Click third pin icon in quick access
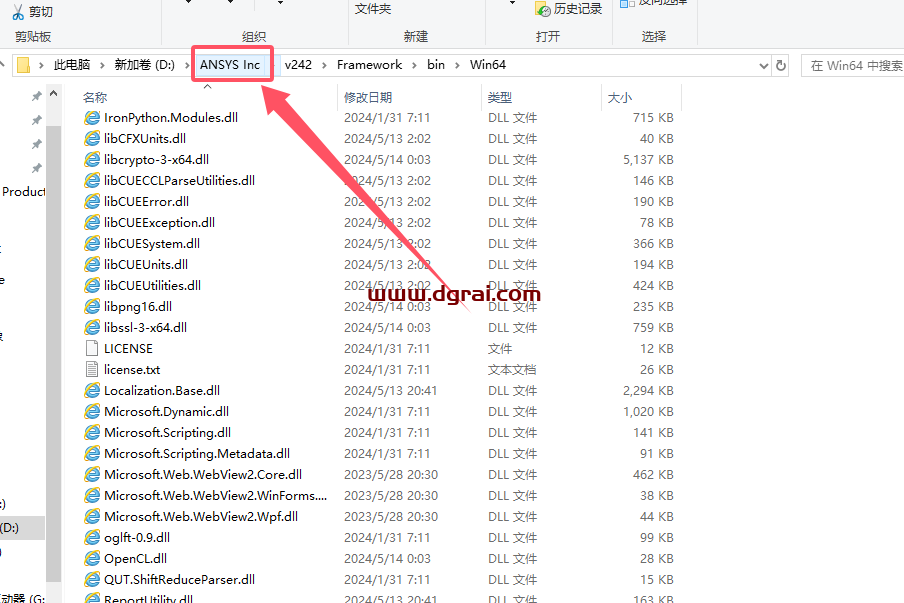Screen dimensions: 904x603 pyautogui.click(x=36, y=144)
